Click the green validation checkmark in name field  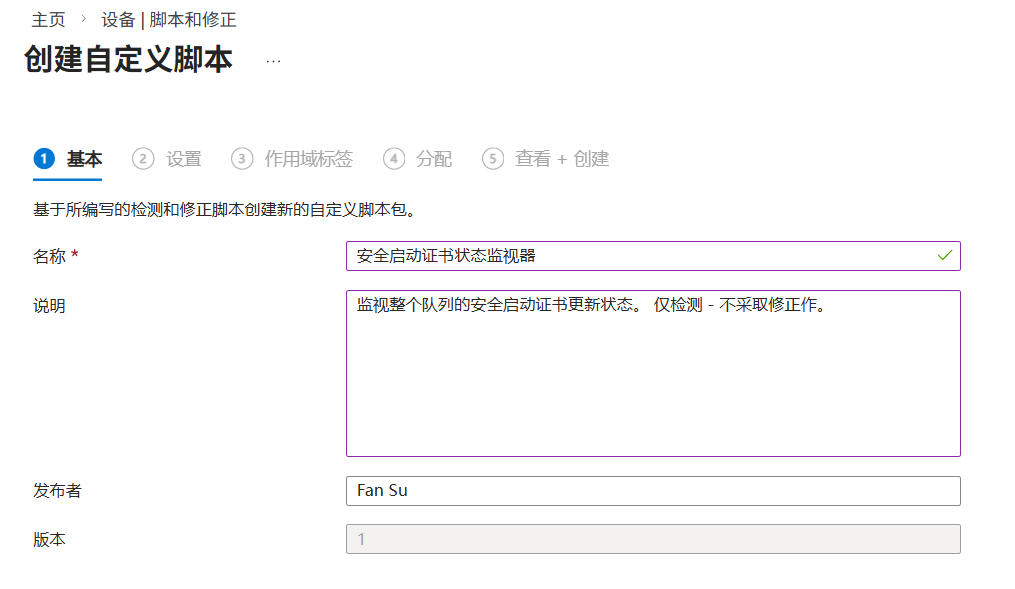point(944,256)
